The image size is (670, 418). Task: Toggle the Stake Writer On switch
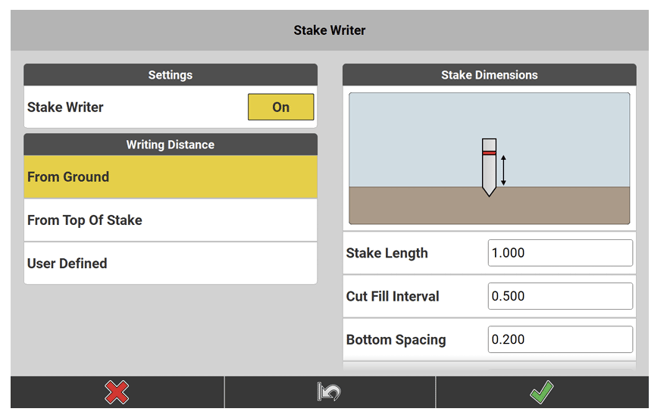pos(281,107)
